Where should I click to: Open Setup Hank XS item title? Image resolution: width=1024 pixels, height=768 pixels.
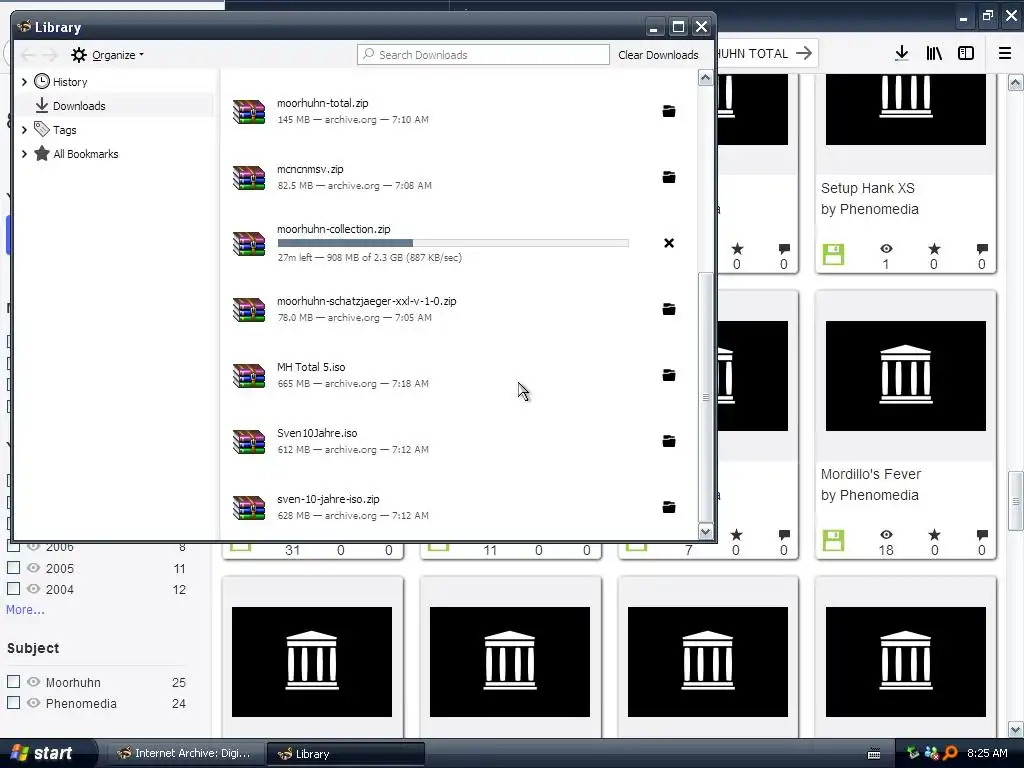(x=868, y=188)
